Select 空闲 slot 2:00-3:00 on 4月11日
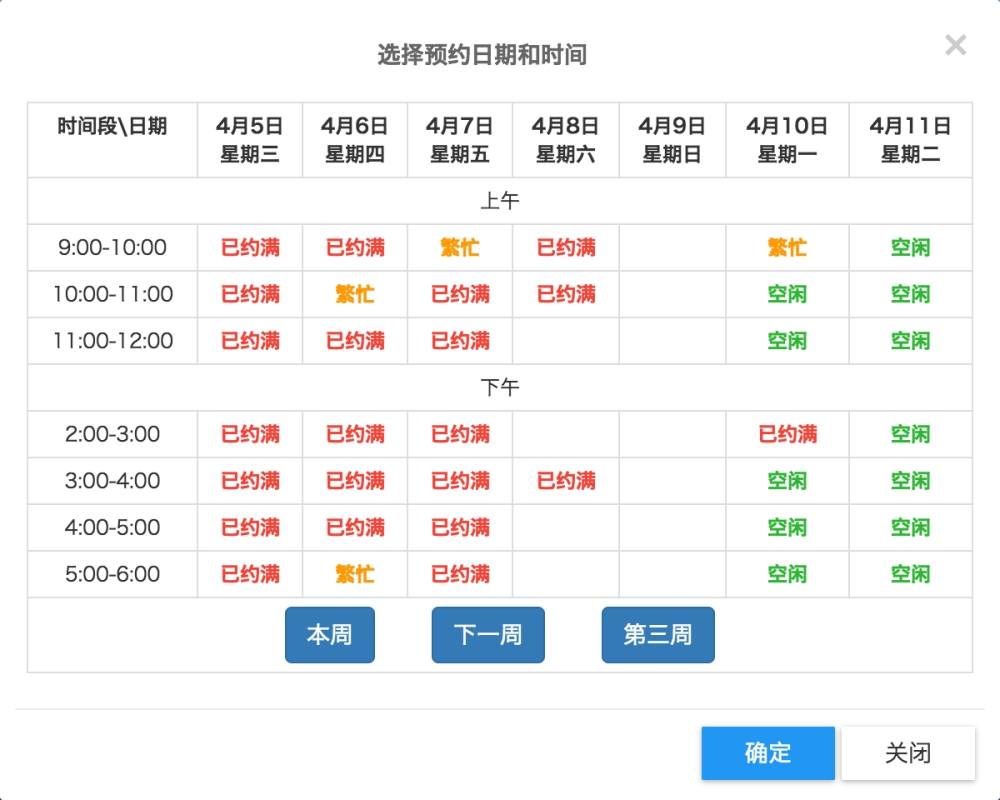Image resolution: width=1000 pixels, height=800 pixels. (x=910, y=434)
